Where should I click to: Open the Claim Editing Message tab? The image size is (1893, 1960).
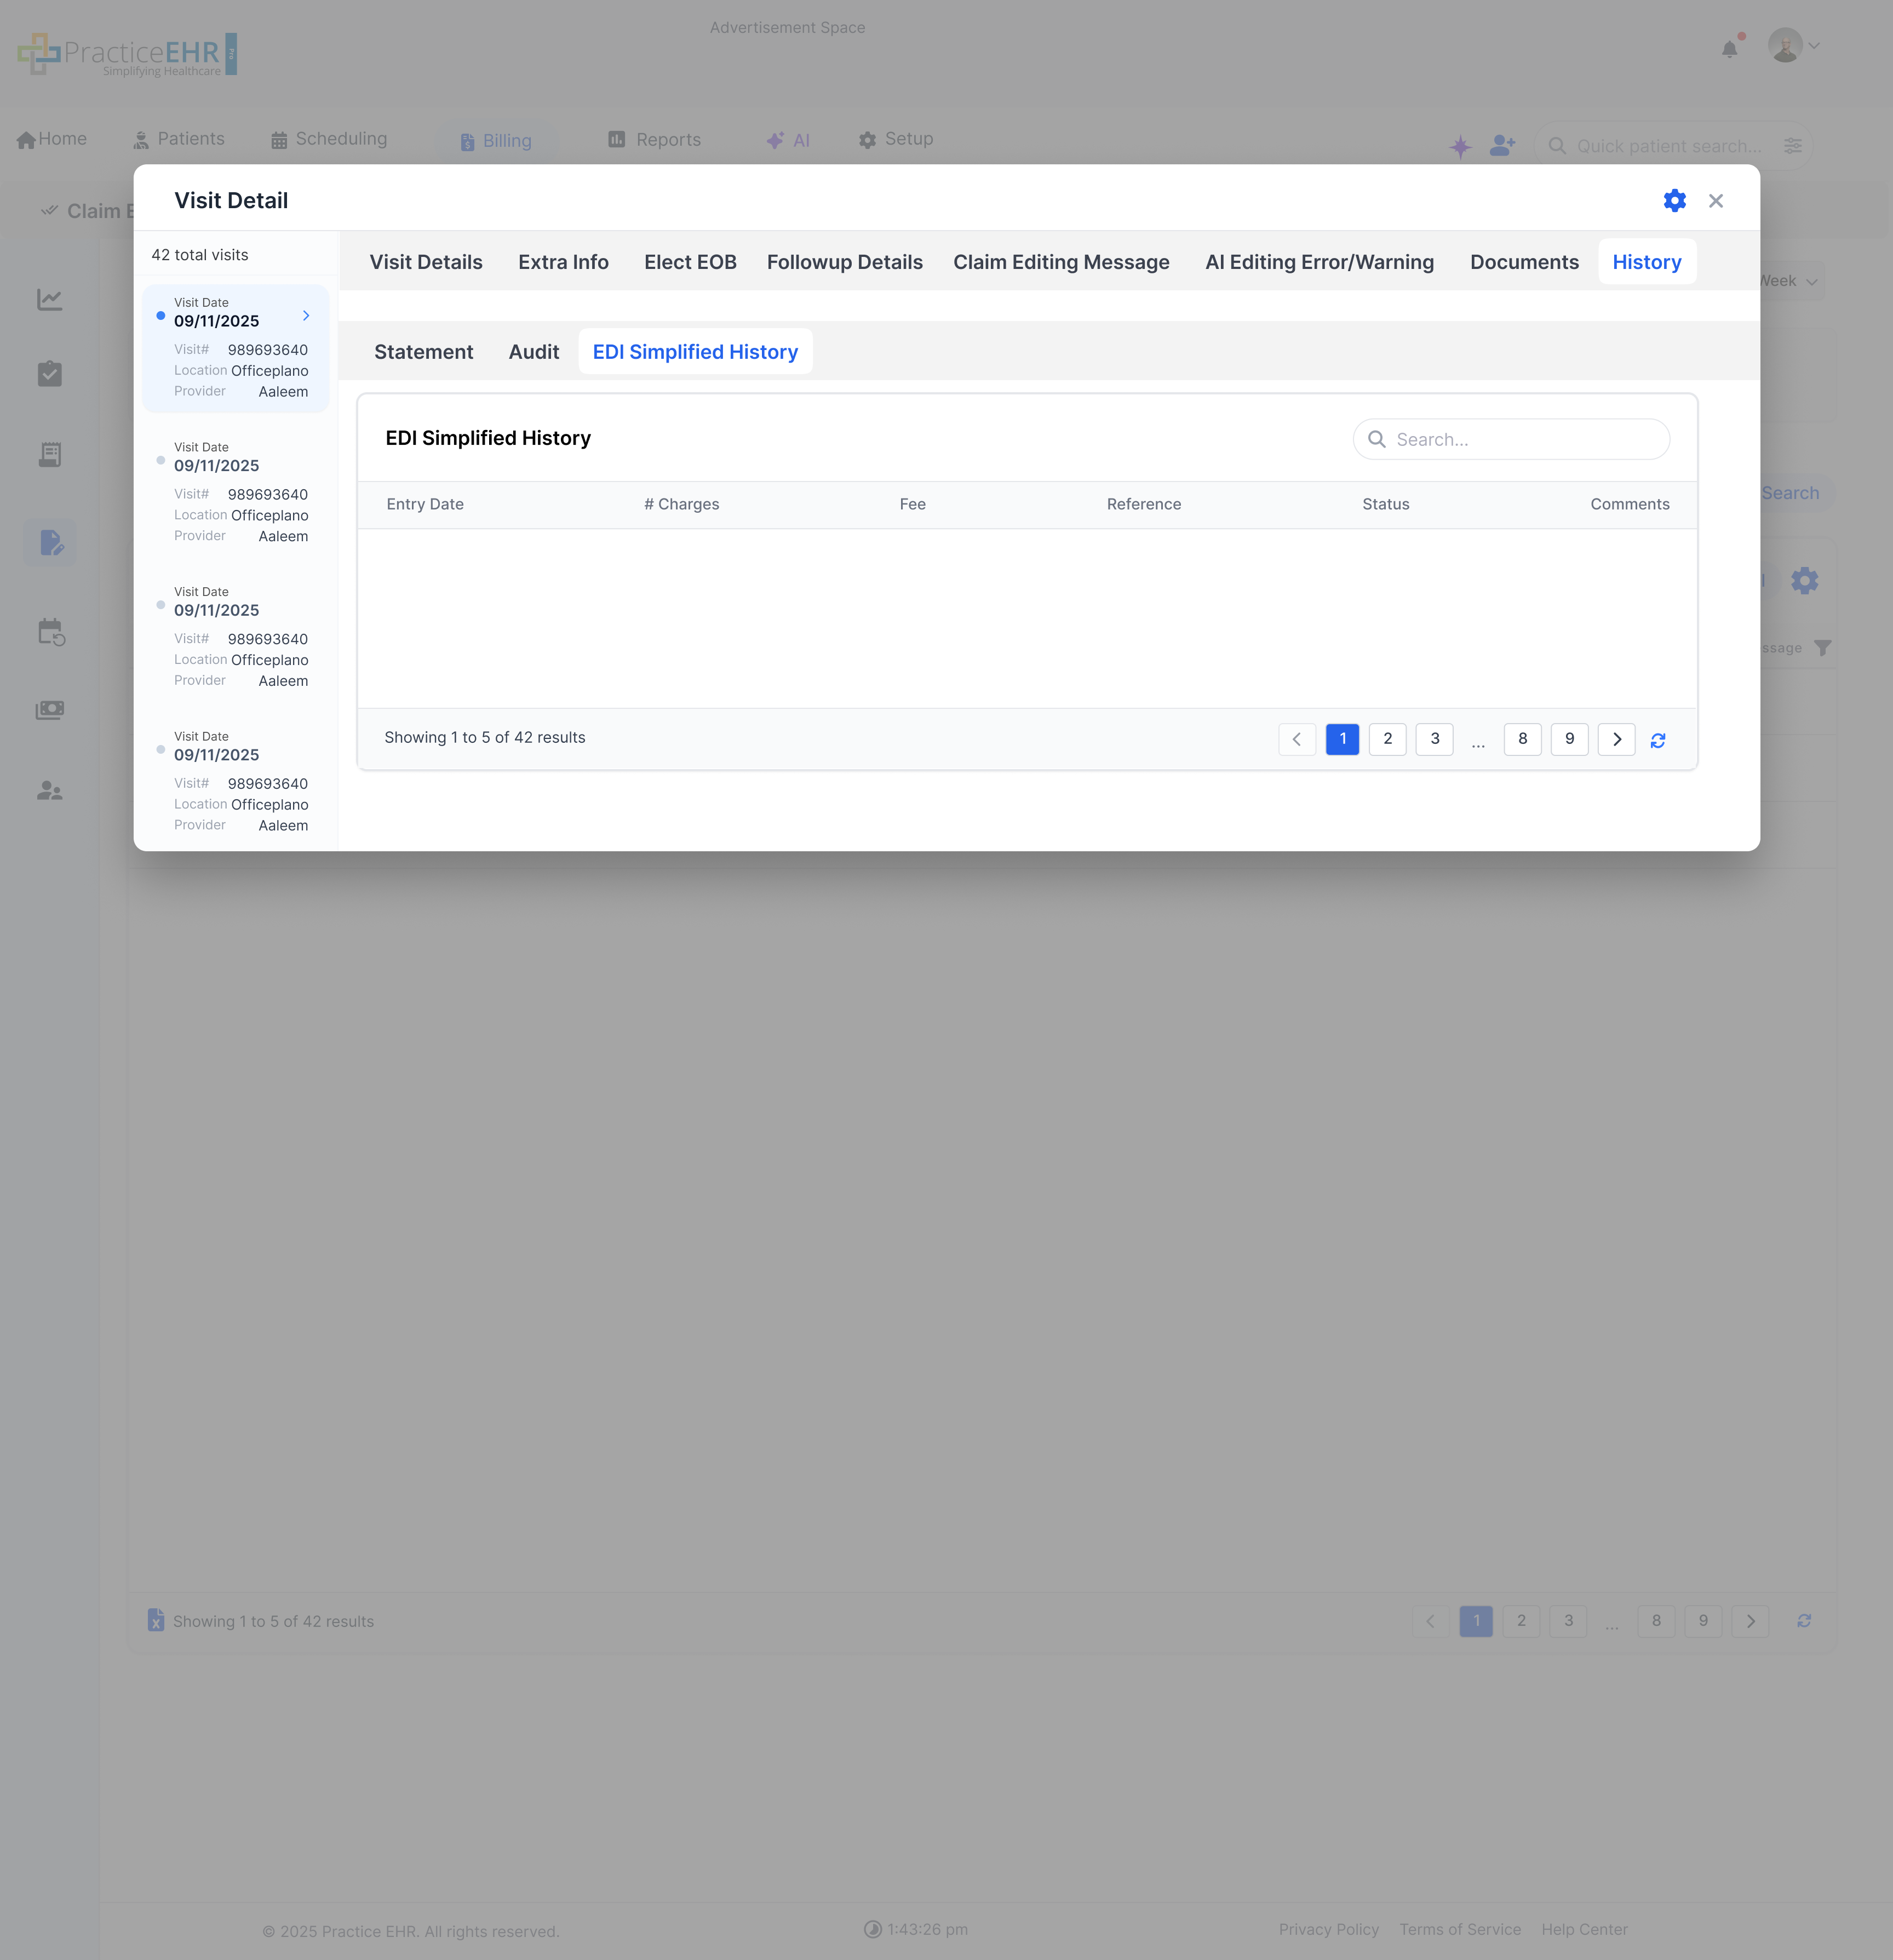click(1060, 262)
